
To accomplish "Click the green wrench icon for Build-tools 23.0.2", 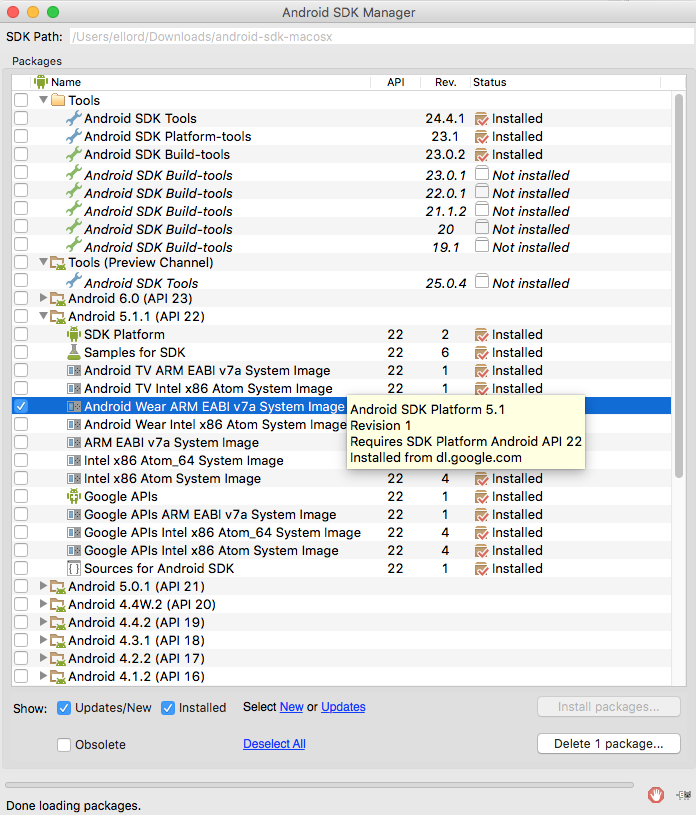I will pos(74,154).
